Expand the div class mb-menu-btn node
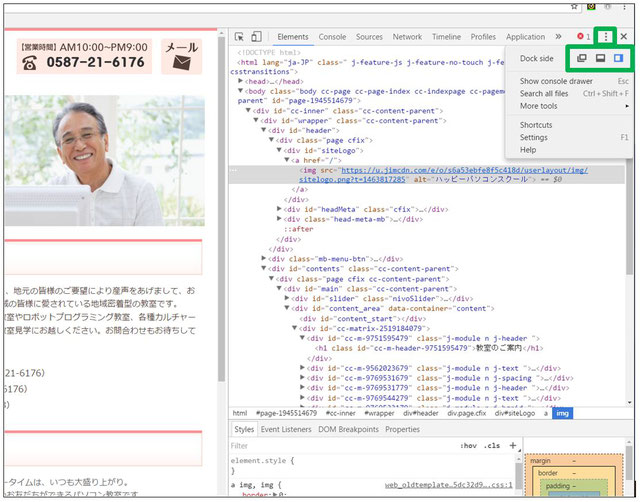Viewport: 640px width, 502px height. point(264,258)
